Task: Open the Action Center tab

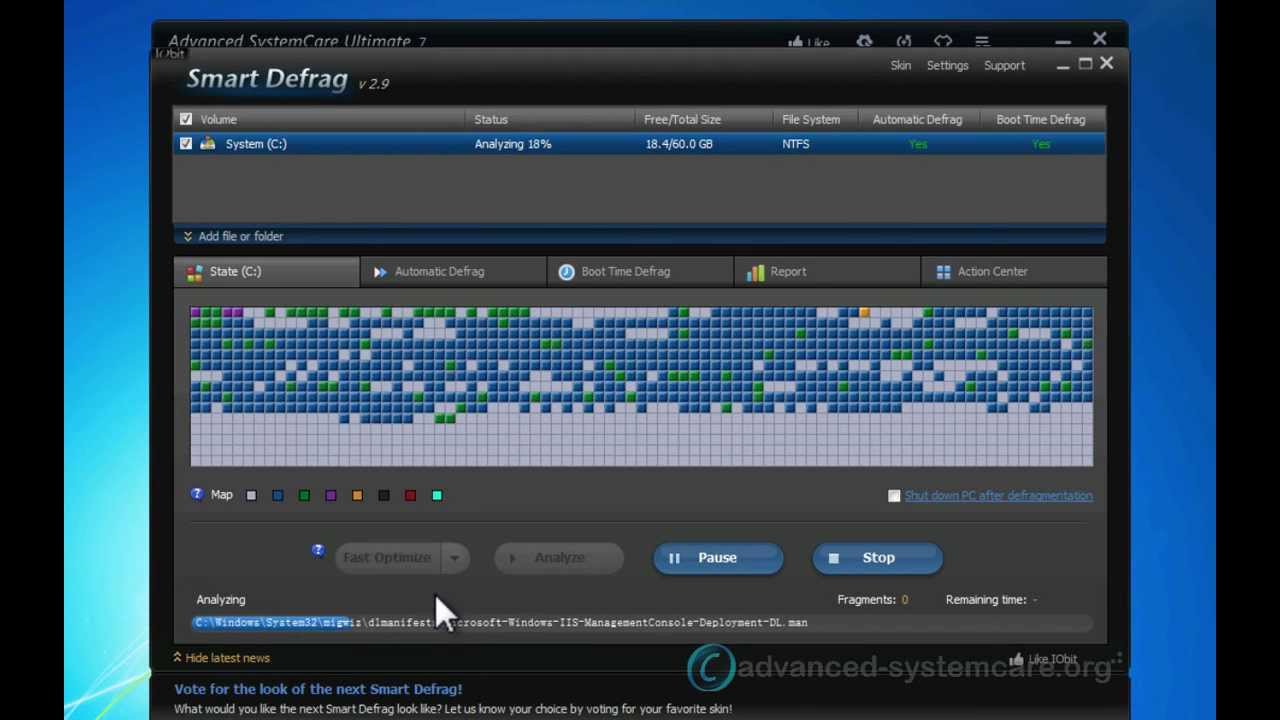Action: tap(1013, 271)
